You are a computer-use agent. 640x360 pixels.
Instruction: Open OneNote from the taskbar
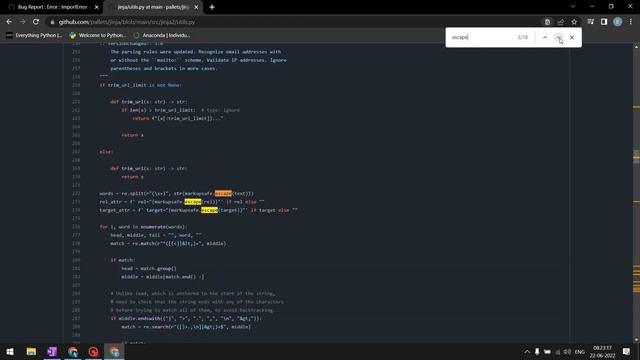tap(52, 351)
